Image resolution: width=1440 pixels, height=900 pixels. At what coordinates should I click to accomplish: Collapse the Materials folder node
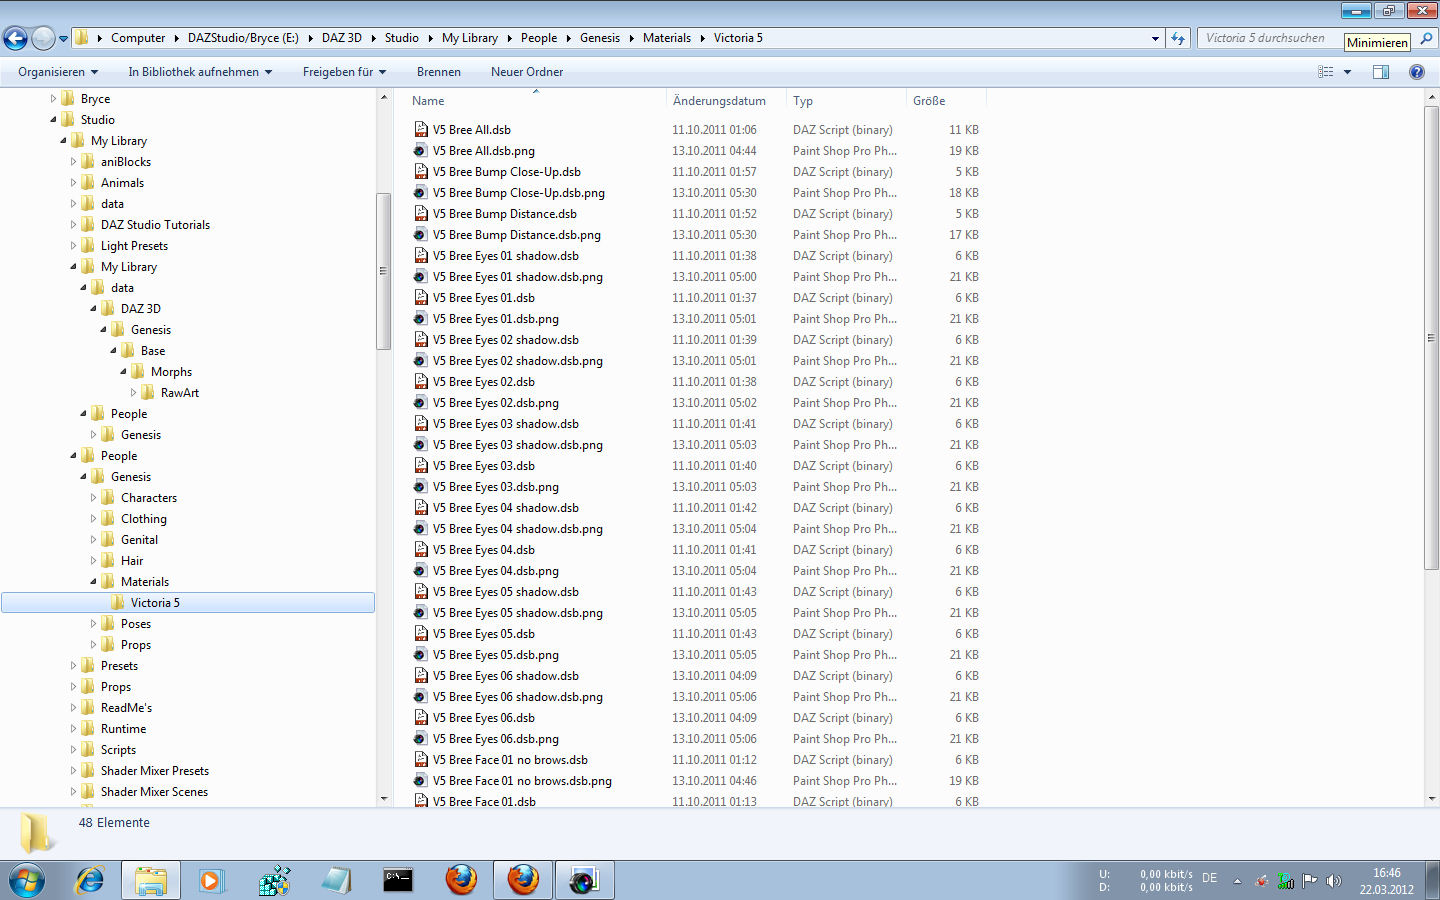tap(93, 582)
